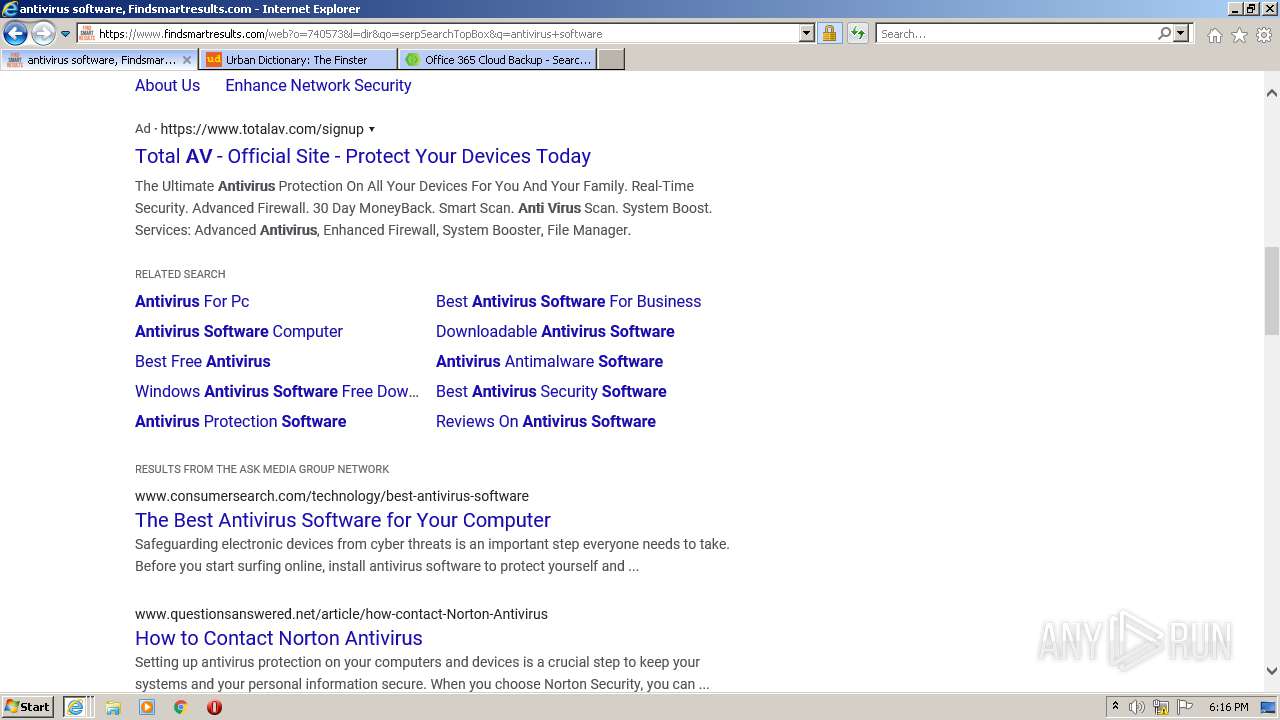The image size is (1280, 720).
Task: Select Downloadable Antivirus Software search
Action: point(555,331)
